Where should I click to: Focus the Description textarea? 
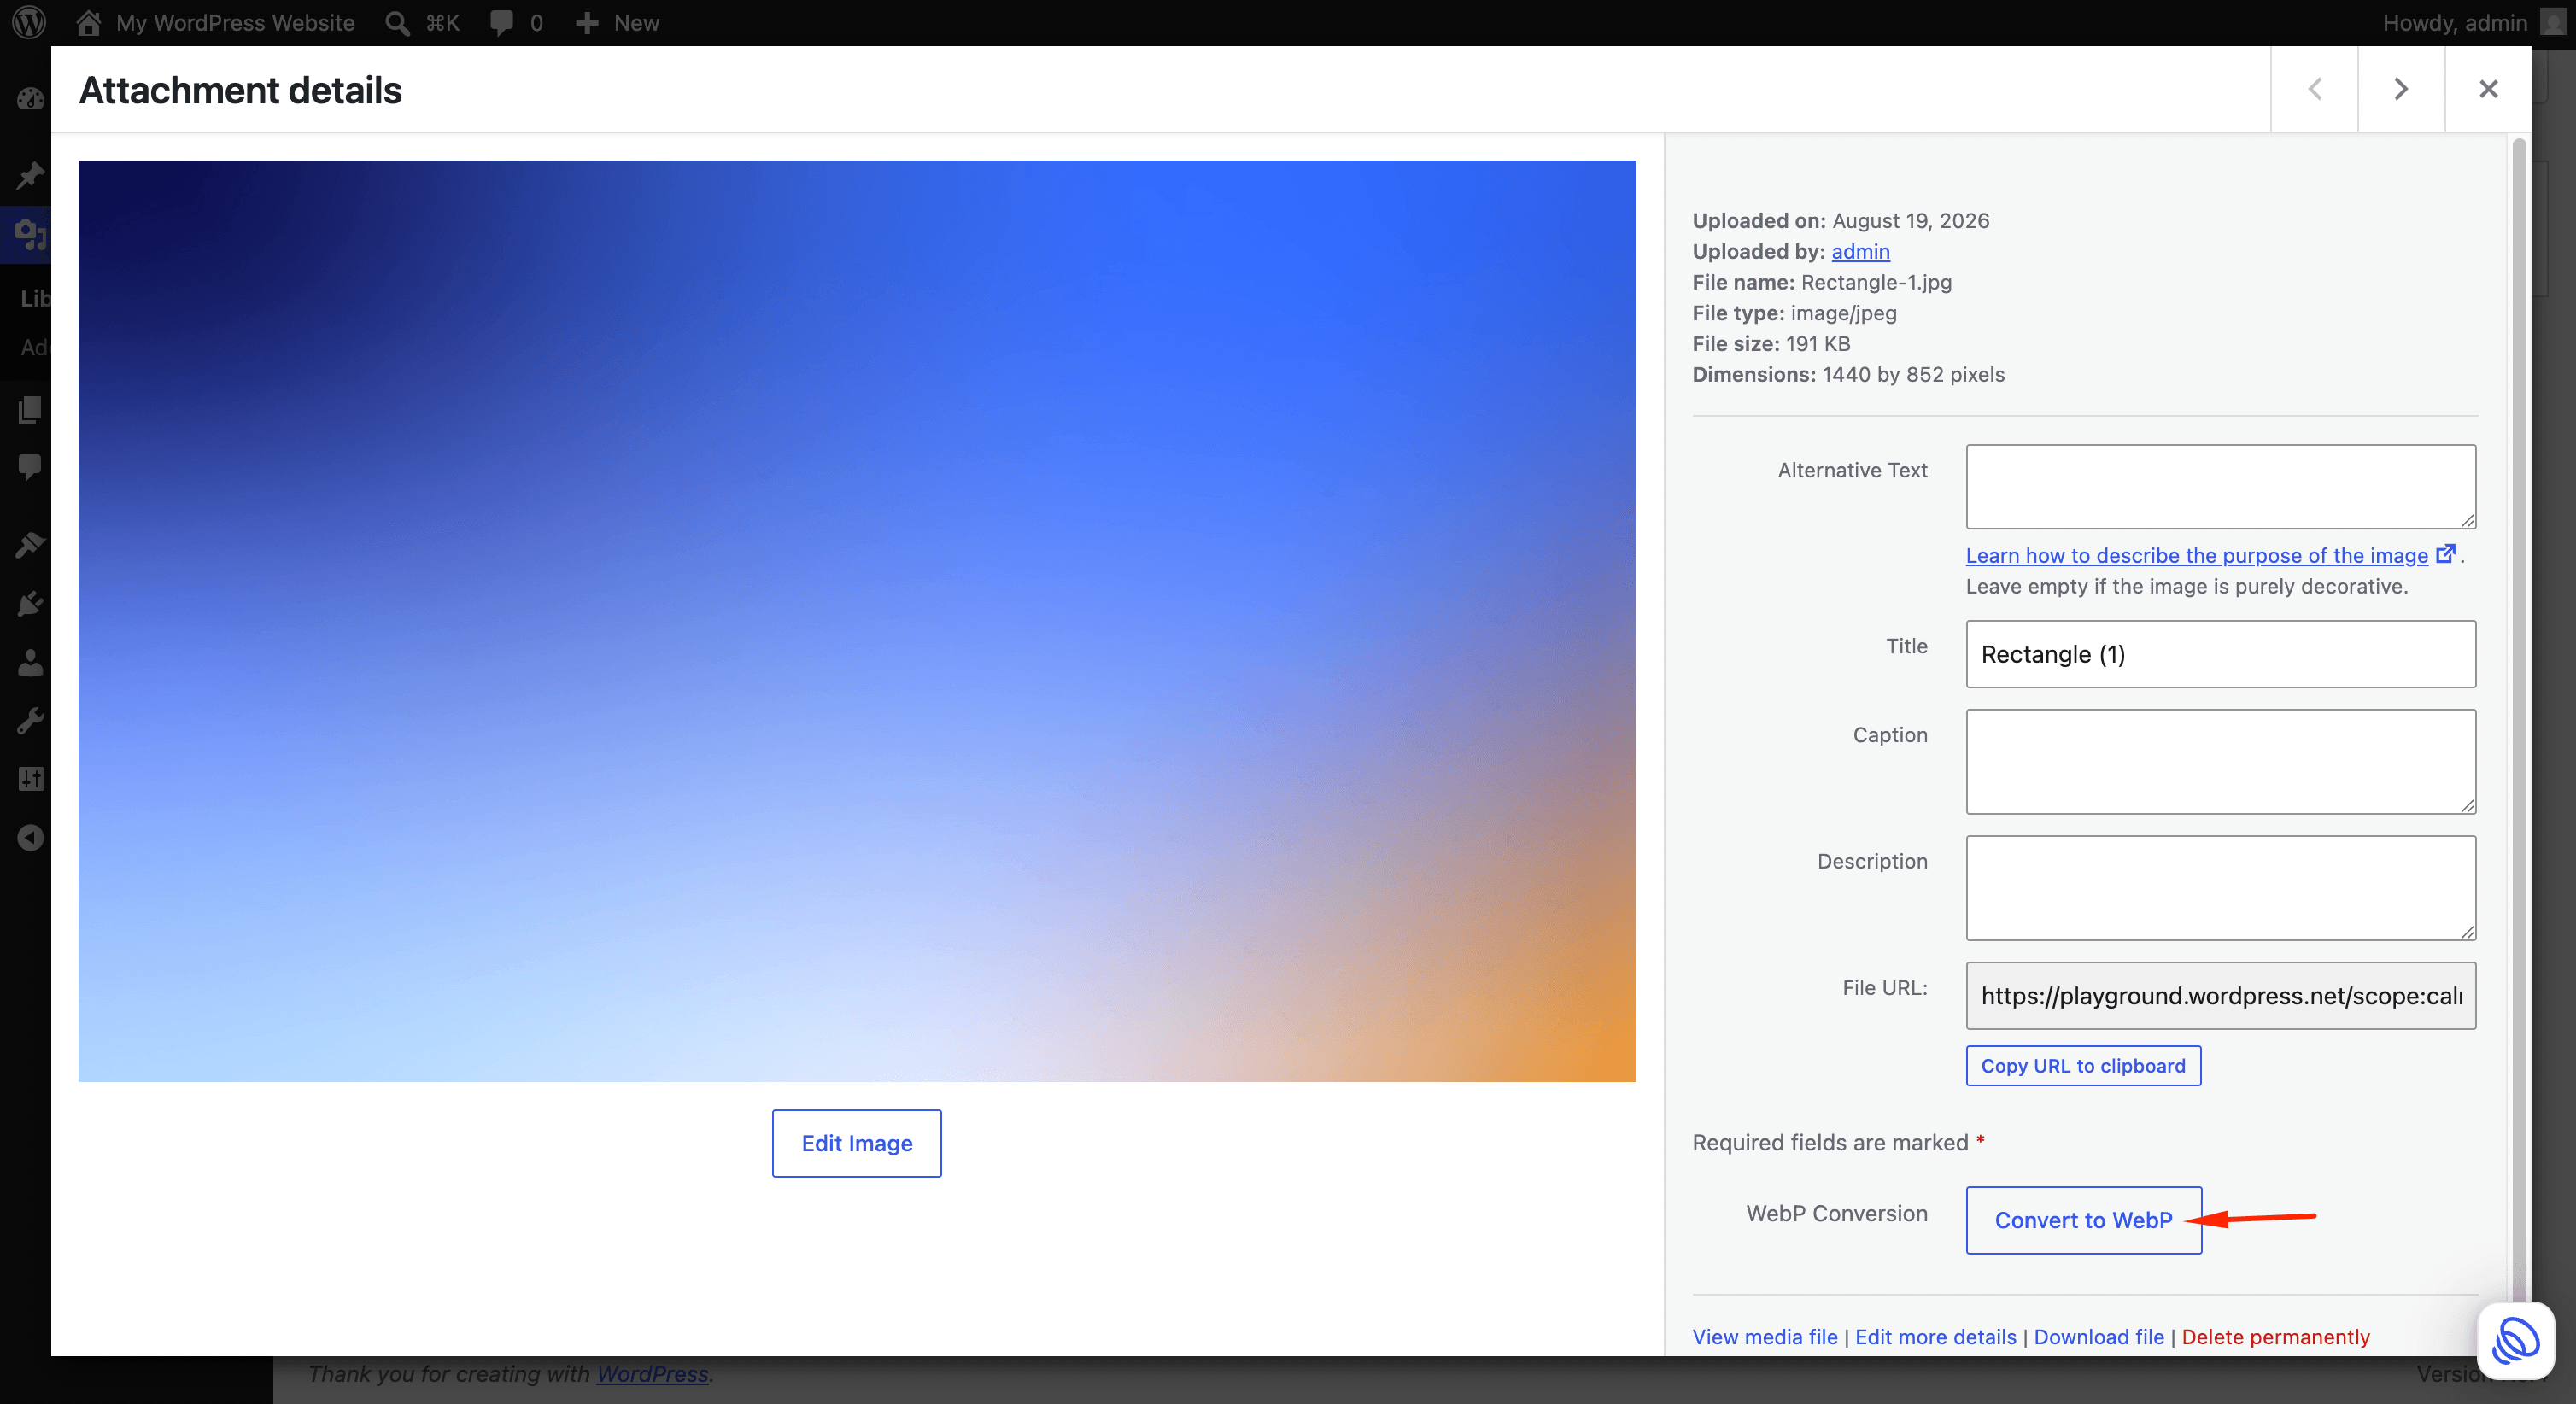(x=2220, y=888)
